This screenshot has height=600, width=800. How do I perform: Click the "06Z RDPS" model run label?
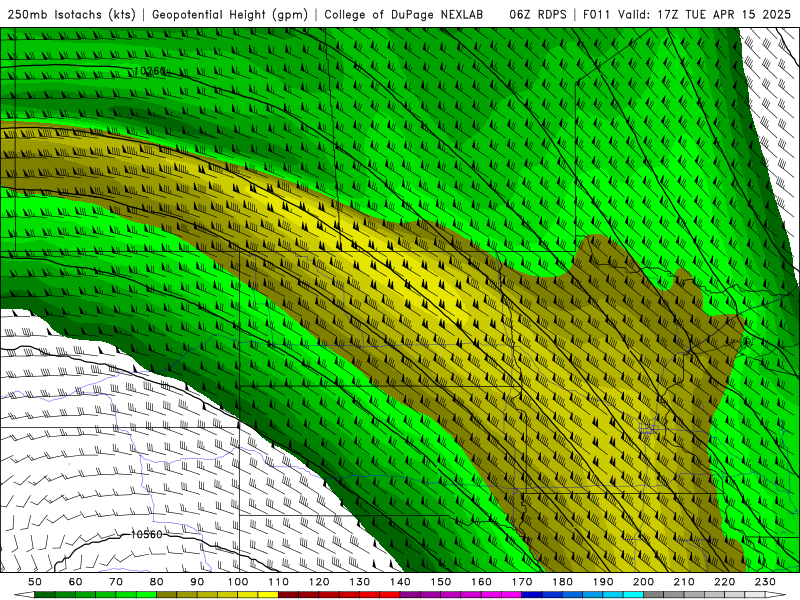point(538,15)
